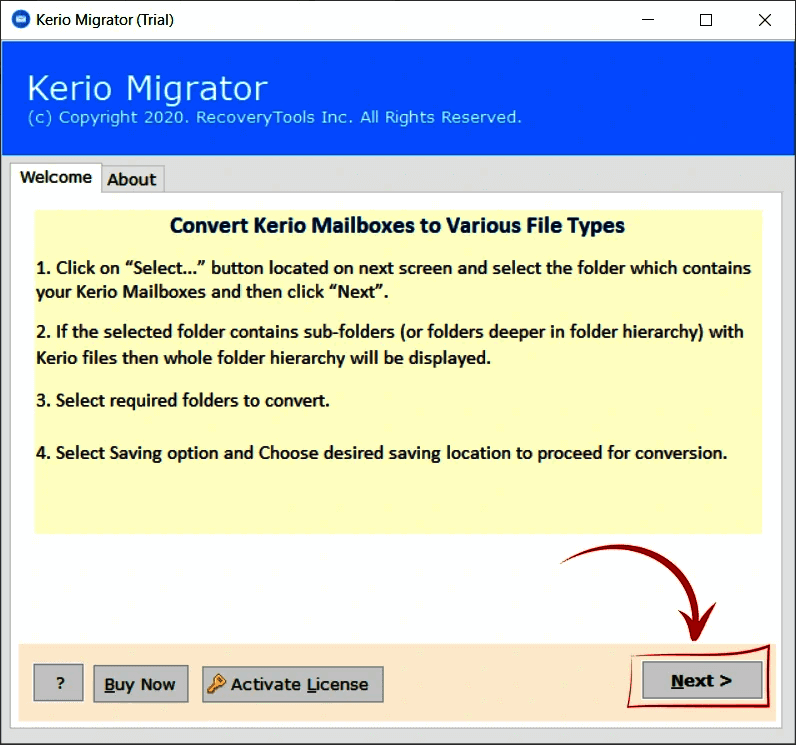Click step 3 Select required folders text

183,400
